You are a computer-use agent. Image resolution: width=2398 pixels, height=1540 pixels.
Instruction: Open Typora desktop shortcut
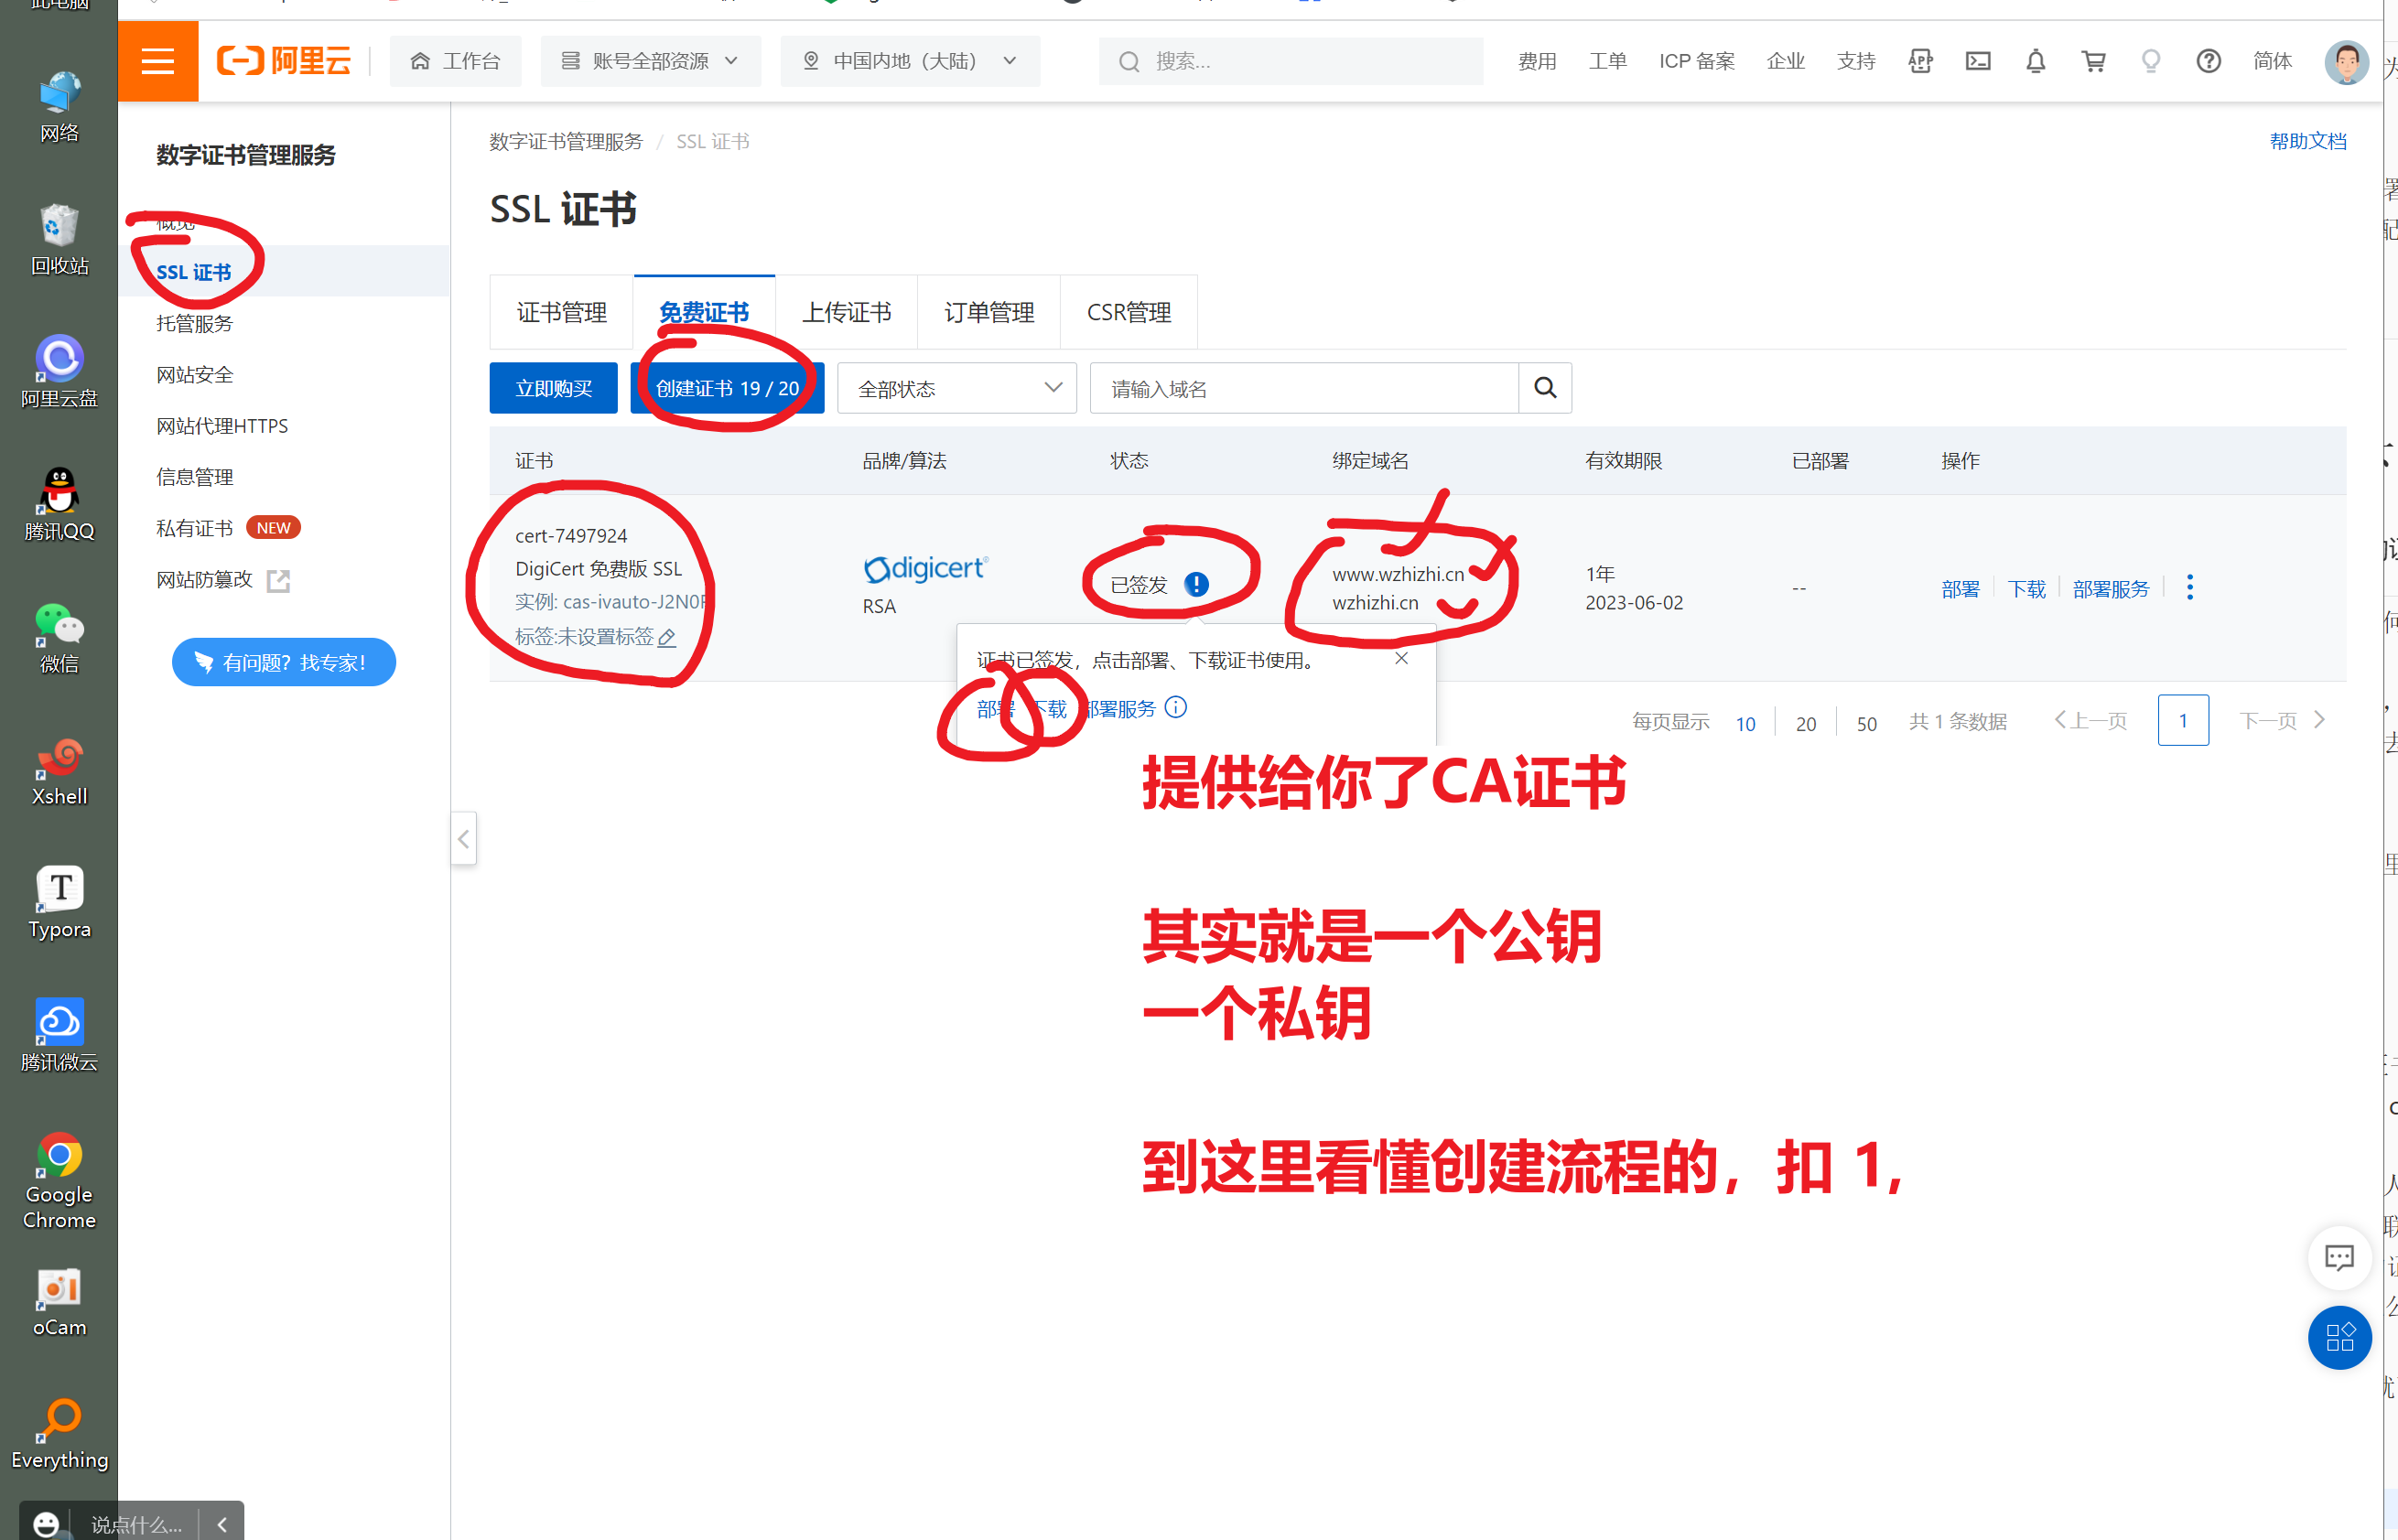(59, 903)
